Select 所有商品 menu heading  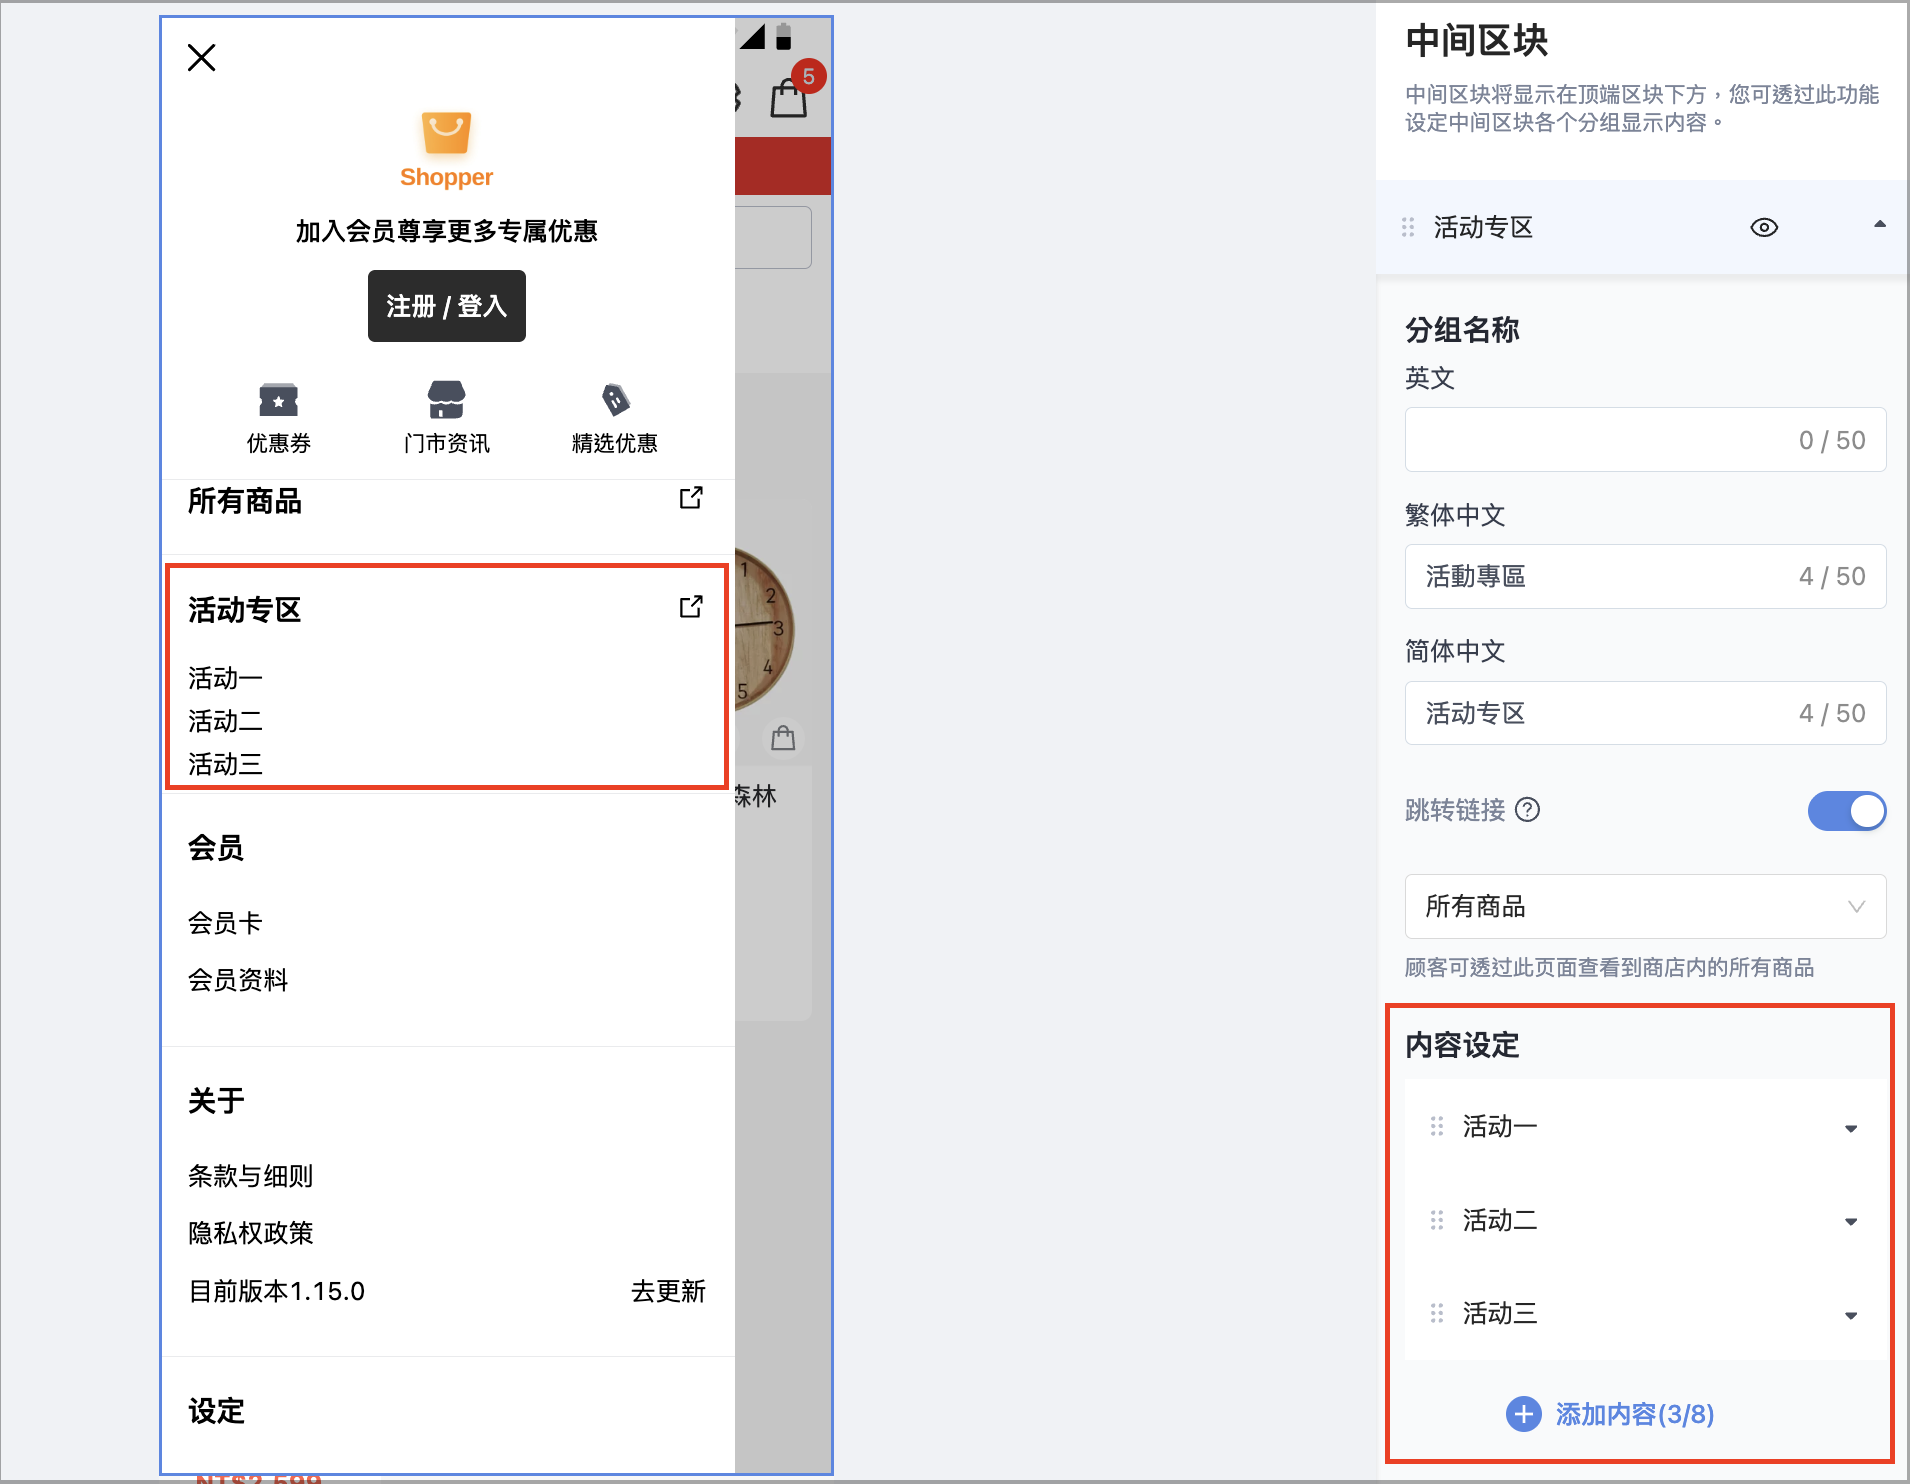click(x=245, y=501)
